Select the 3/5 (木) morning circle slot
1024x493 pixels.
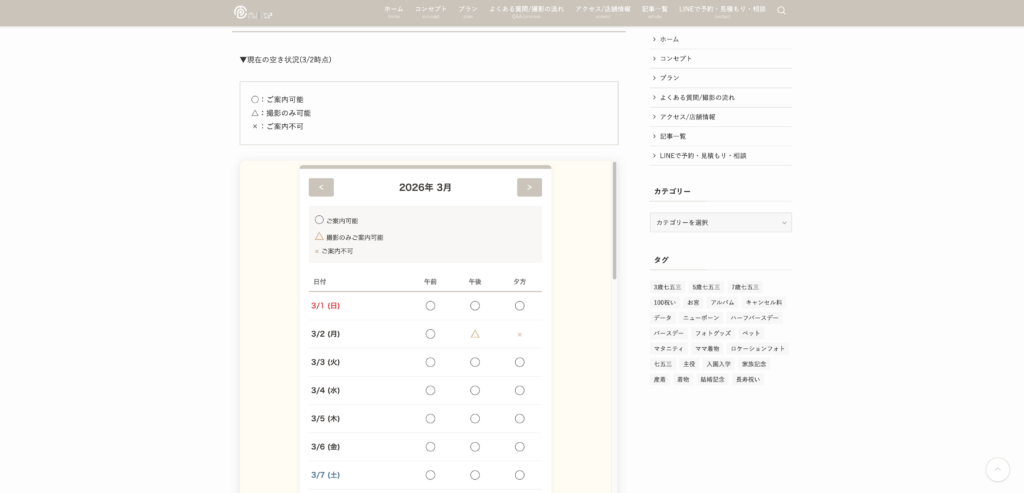[430, 418]
